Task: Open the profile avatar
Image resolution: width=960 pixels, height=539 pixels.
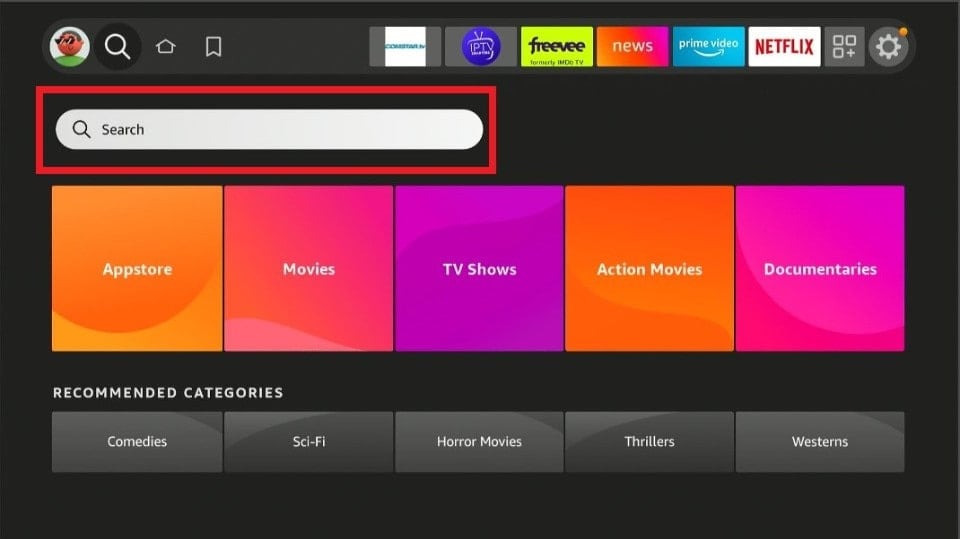Action: (x=69, y=47)
